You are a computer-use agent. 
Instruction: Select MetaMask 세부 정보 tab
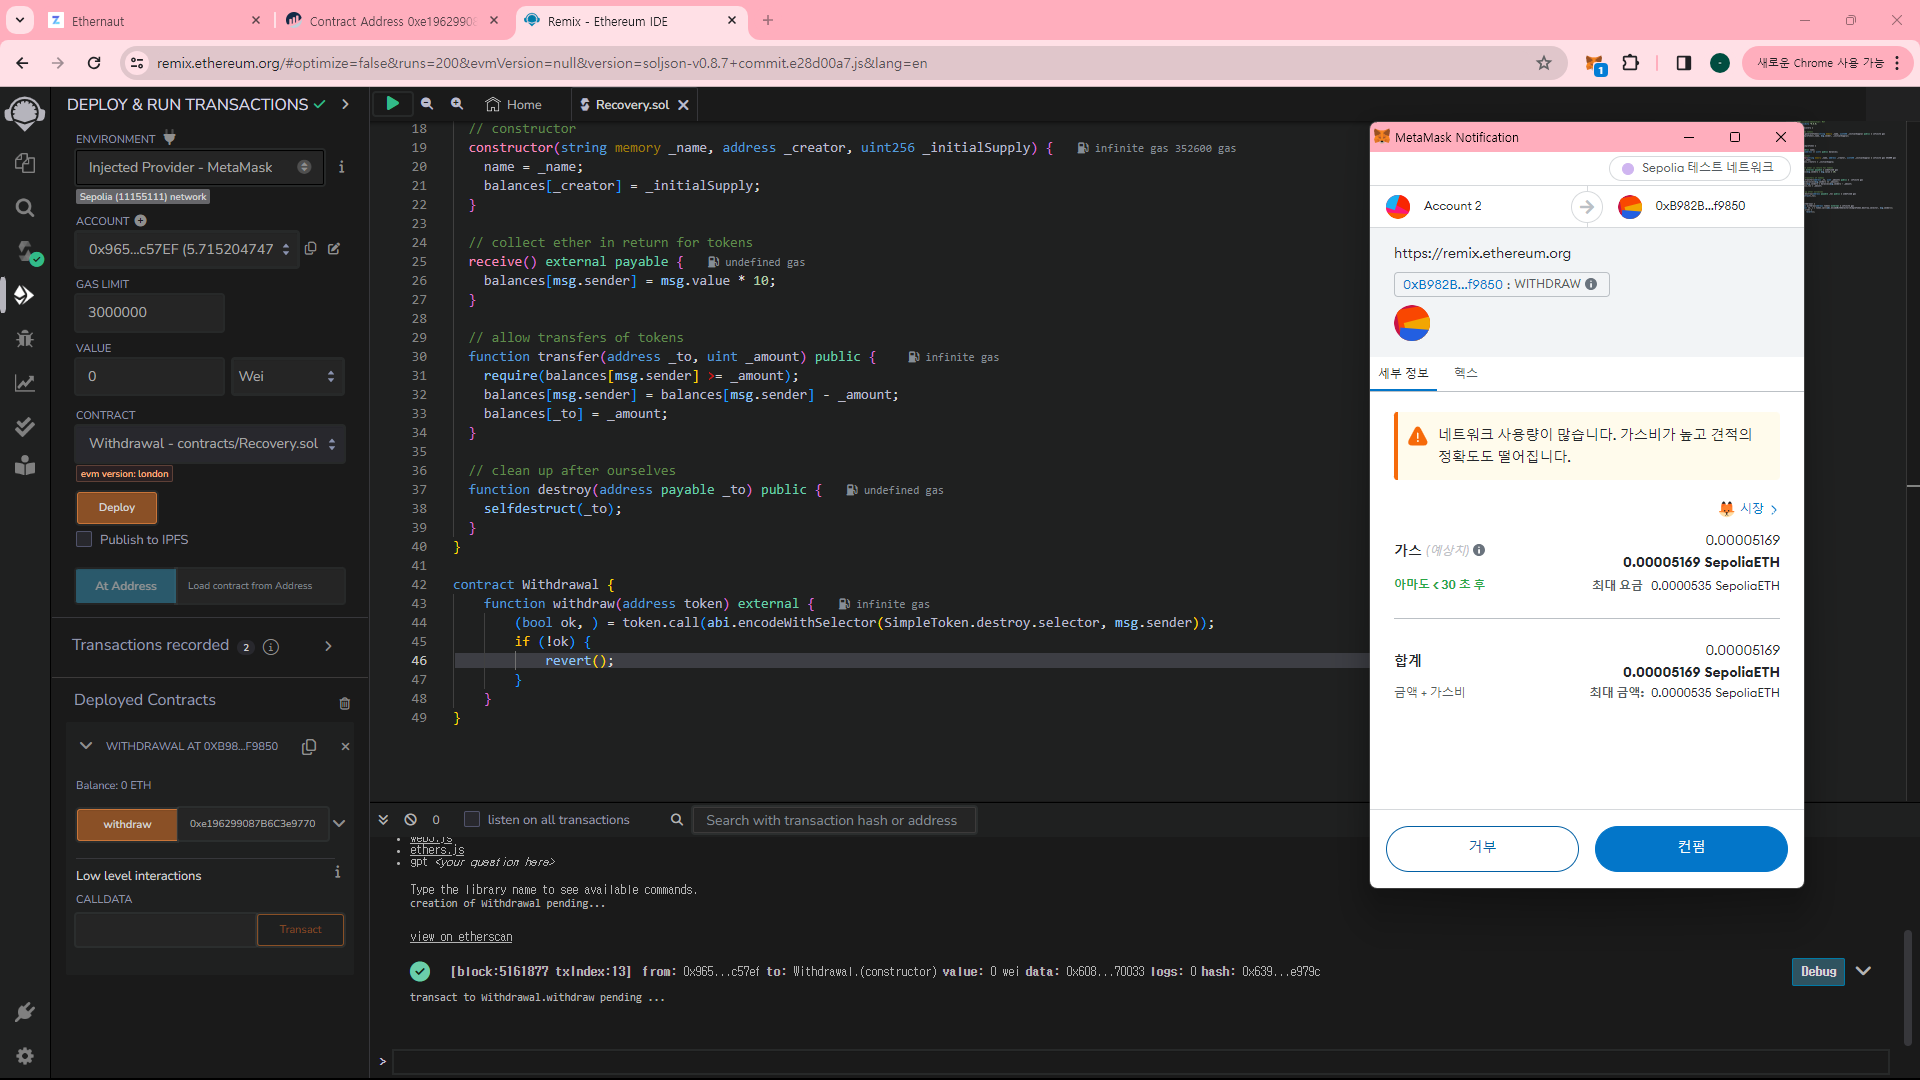pyautogui.click(x=1404, y=373)
